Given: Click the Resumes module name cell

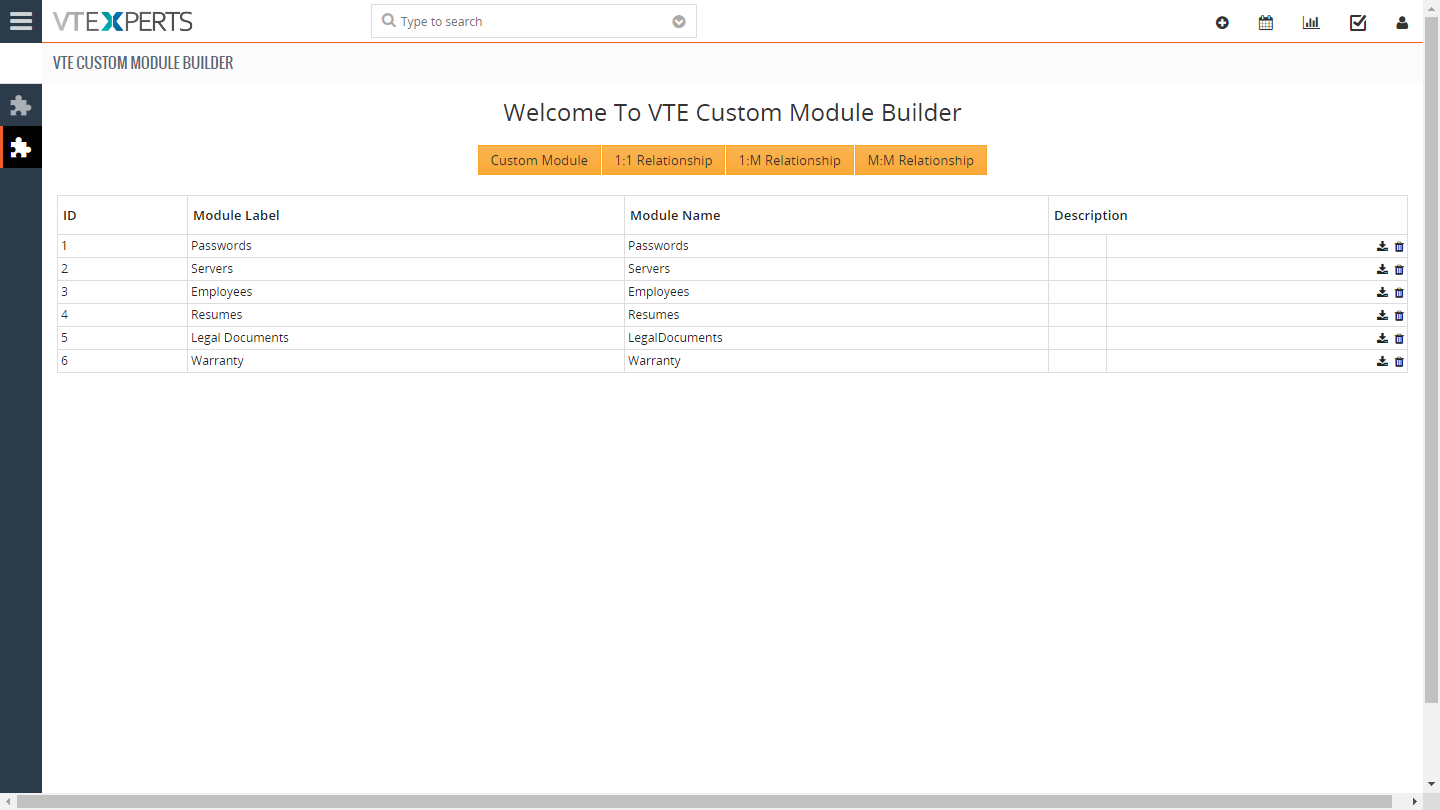Looking at the screenshot, I should [x=836, y=315].
